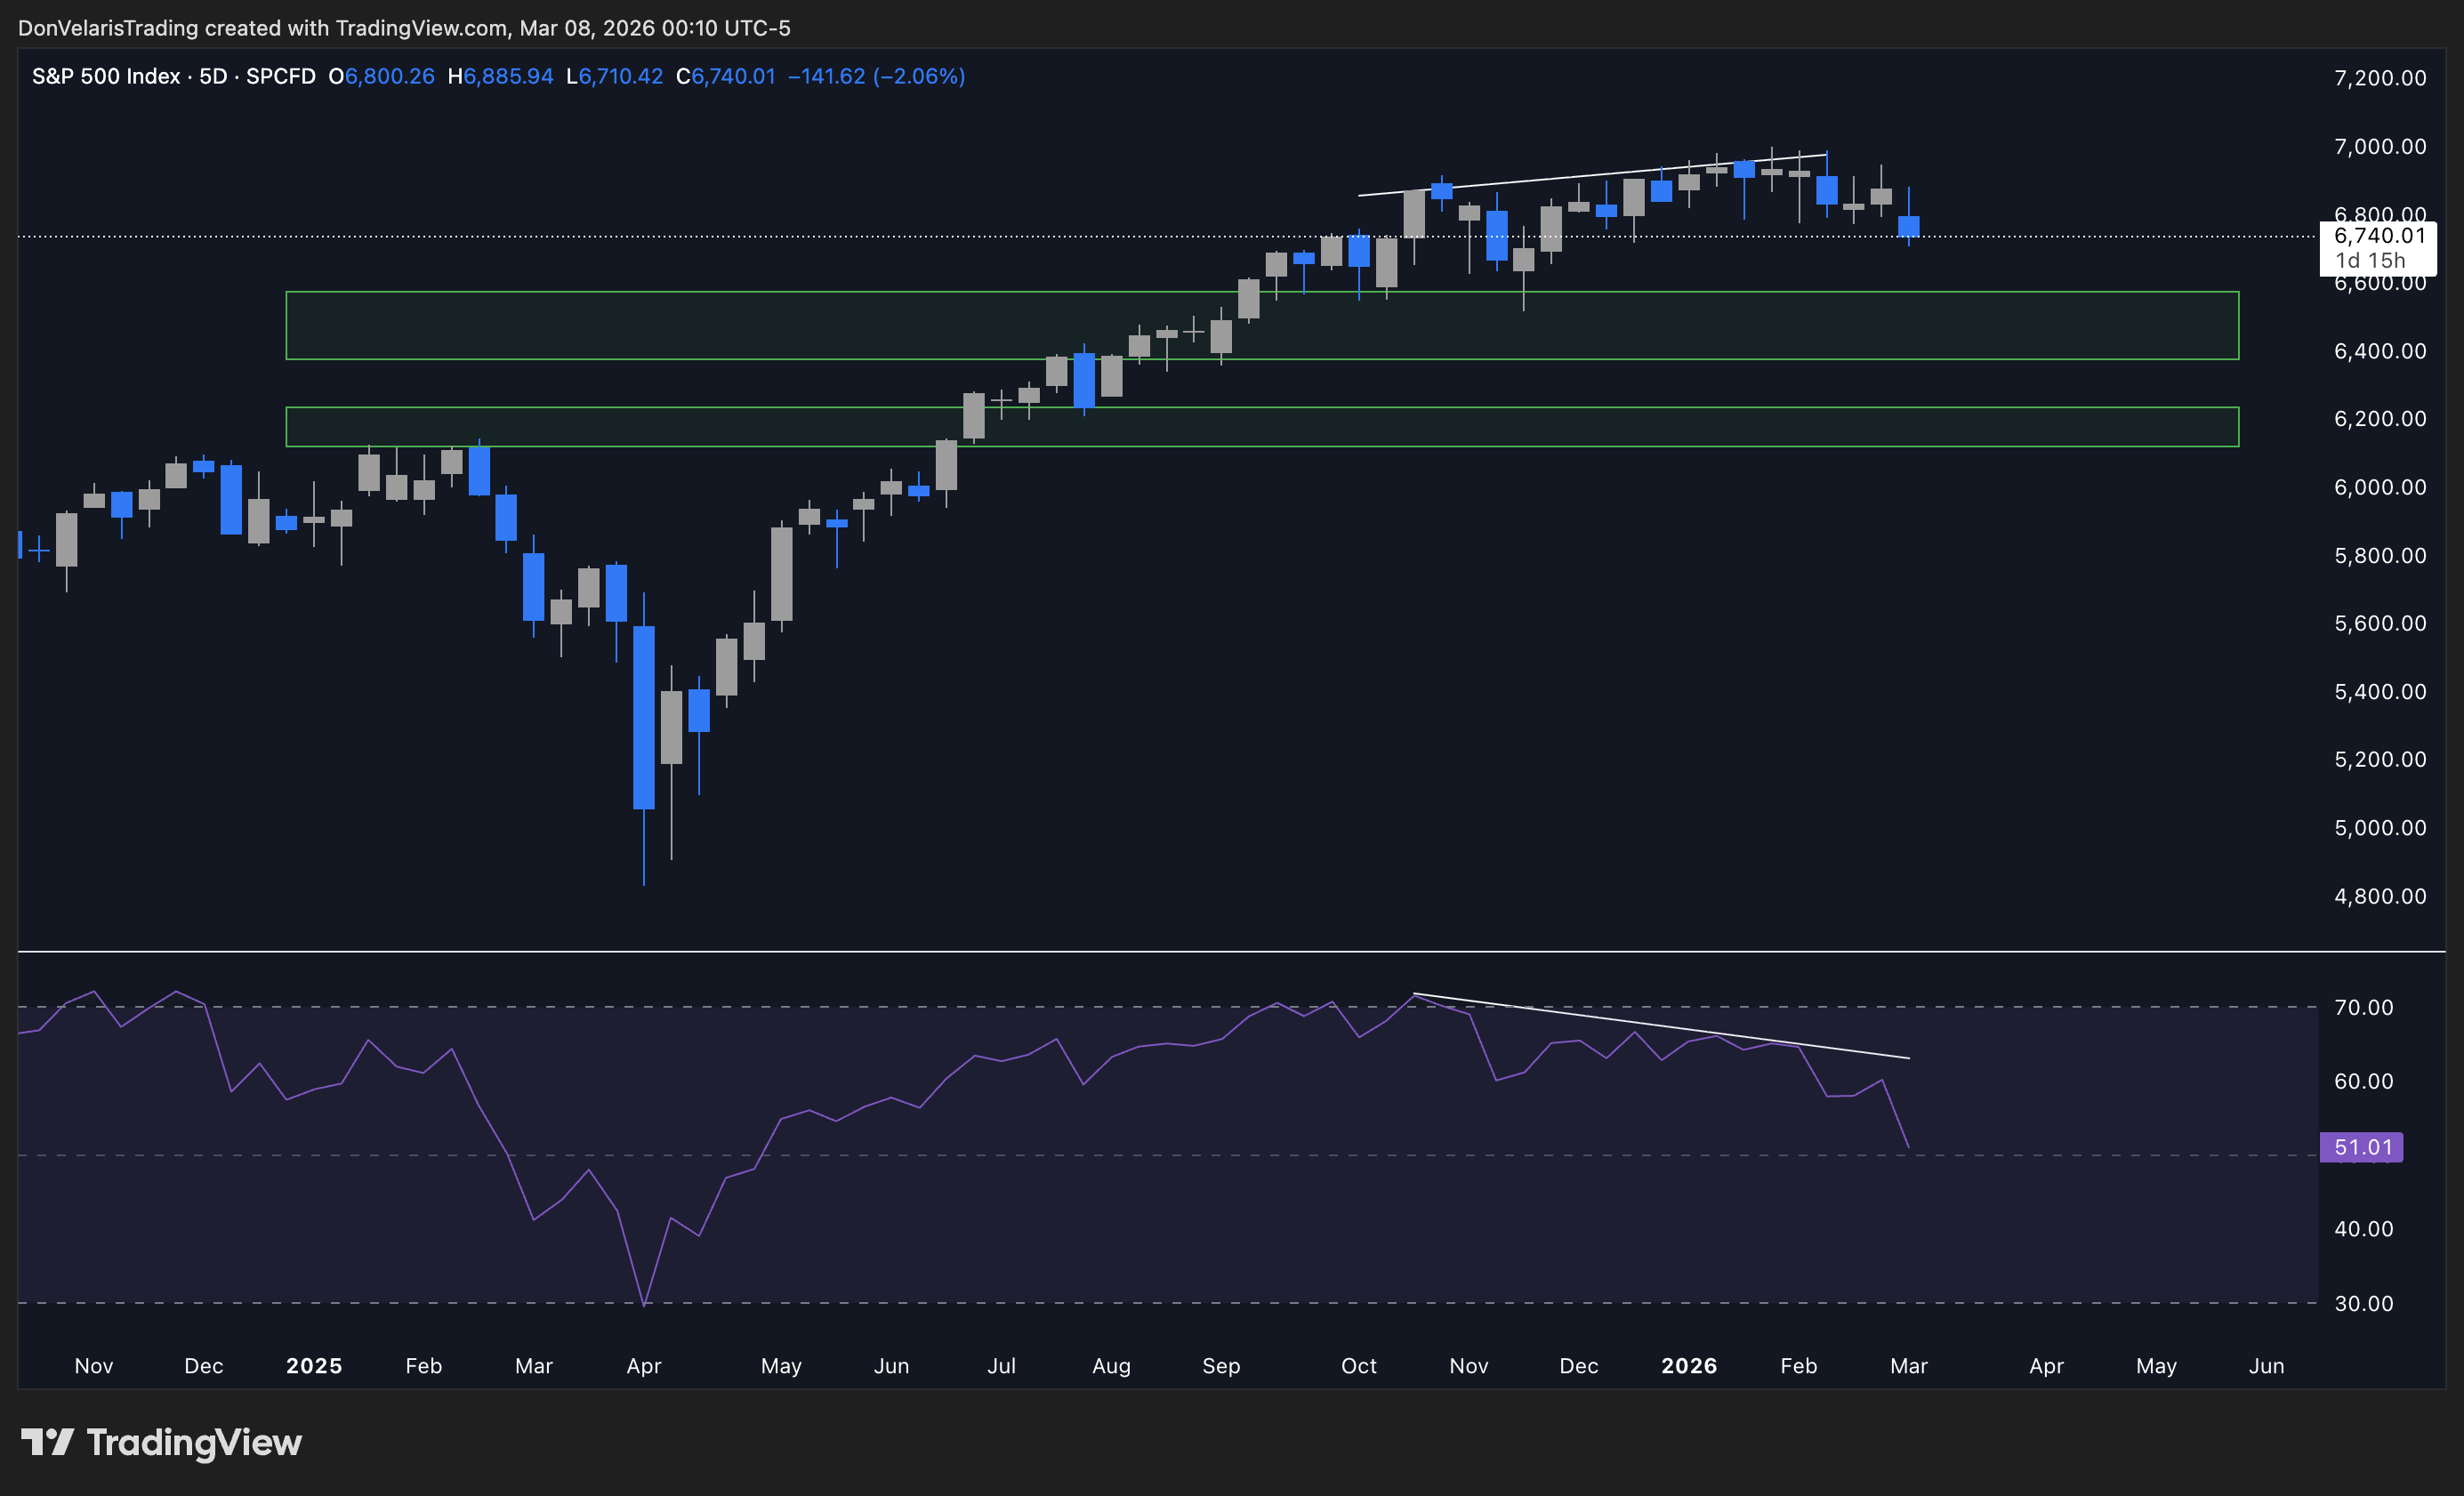Click the close value C6,740.01 in header
The width and height of the screenshot is (2464, 1496).
click(726, 76)
